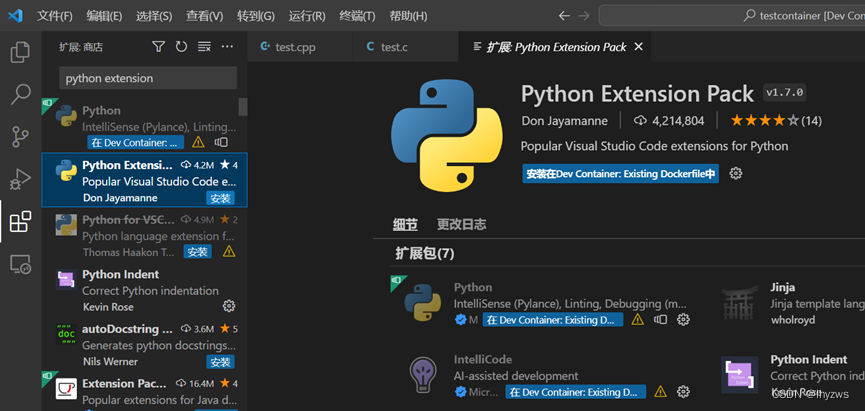The height and width of the screenshot is (411, 865).
Task: Click warning icon on Python for VSCode
Action: click(x=229, y=252)
